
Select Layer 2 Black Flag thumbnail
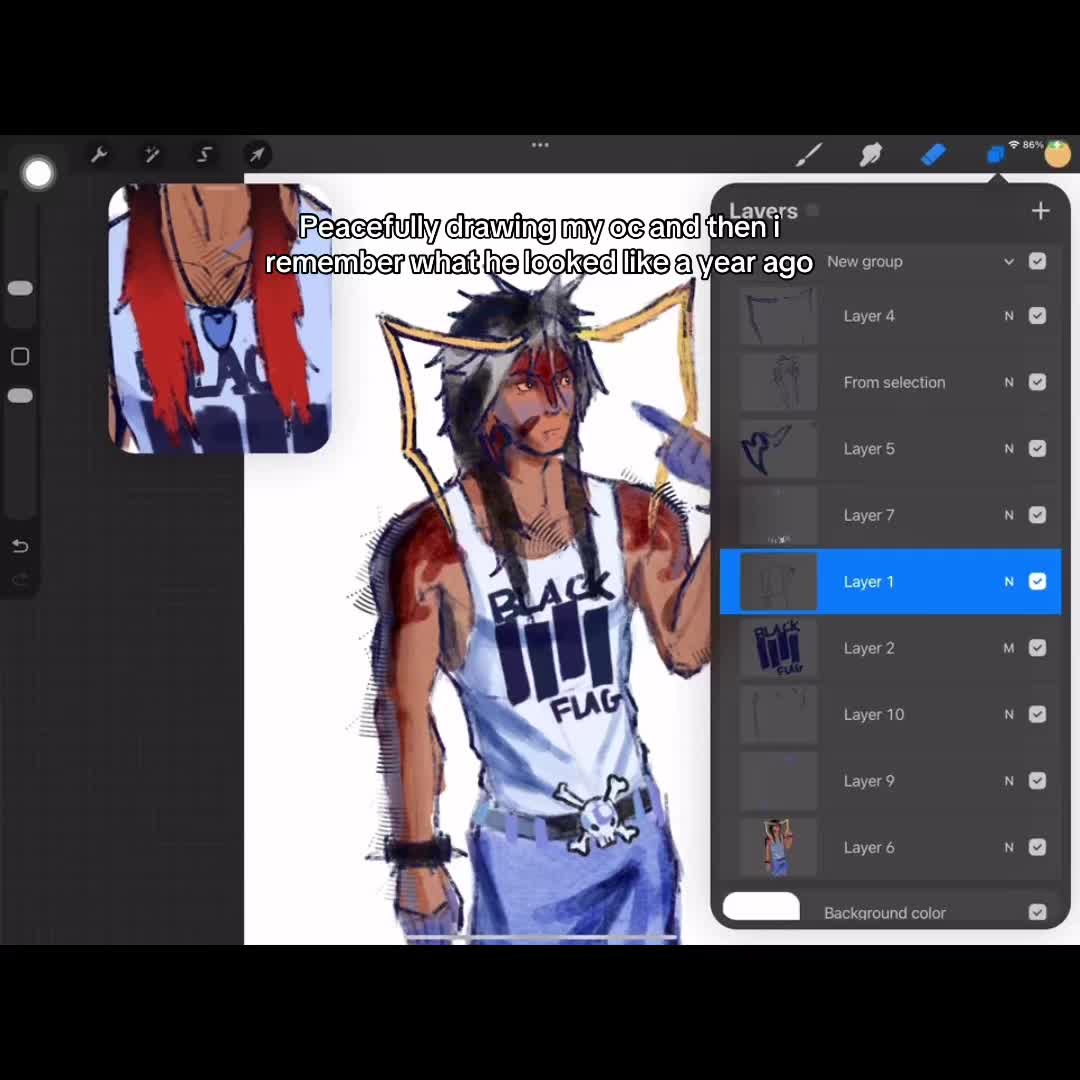[x=778, y=648]
